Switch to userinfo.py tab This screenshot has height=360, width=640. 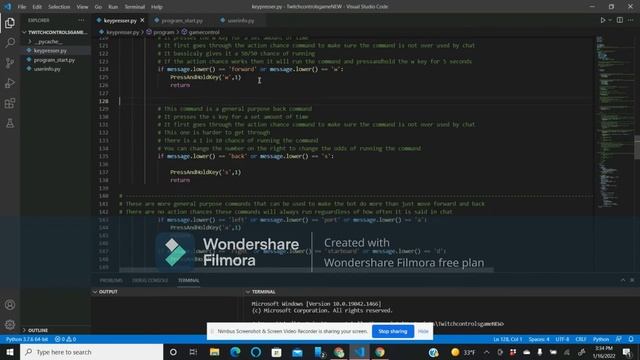click(x=240, y=20)
